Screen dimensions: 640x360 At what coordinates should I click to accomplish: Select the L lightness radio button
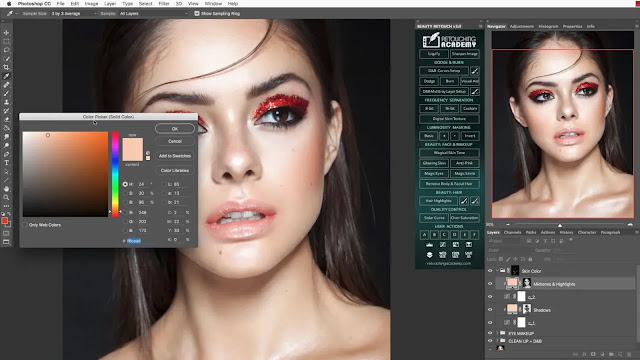tap(164, 184)
